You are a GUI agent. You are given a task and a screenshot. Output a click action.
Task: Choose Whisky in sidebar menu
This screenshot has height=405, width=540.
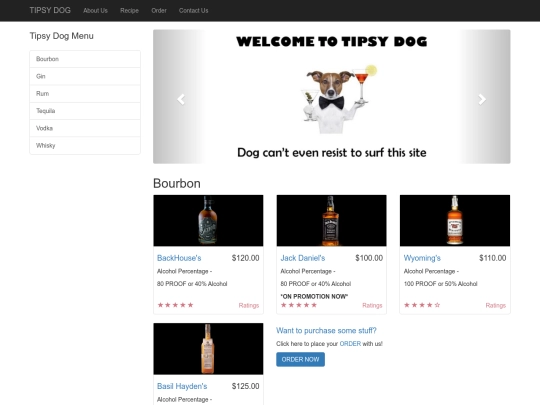point(85,145)
